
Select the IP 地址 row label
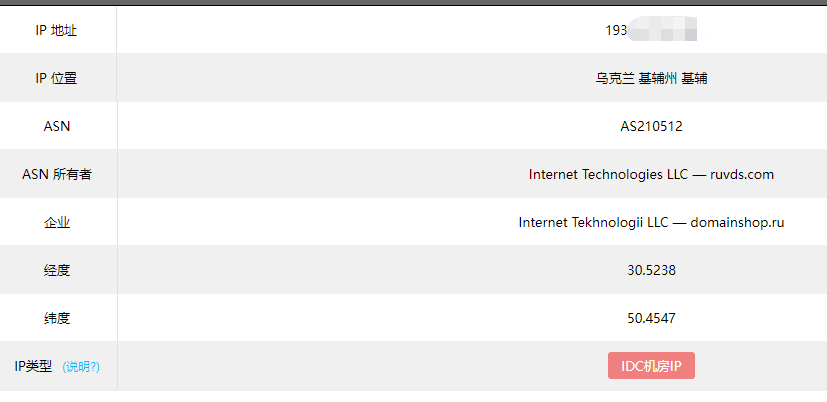pyautogui.click(x=57, y=31)
